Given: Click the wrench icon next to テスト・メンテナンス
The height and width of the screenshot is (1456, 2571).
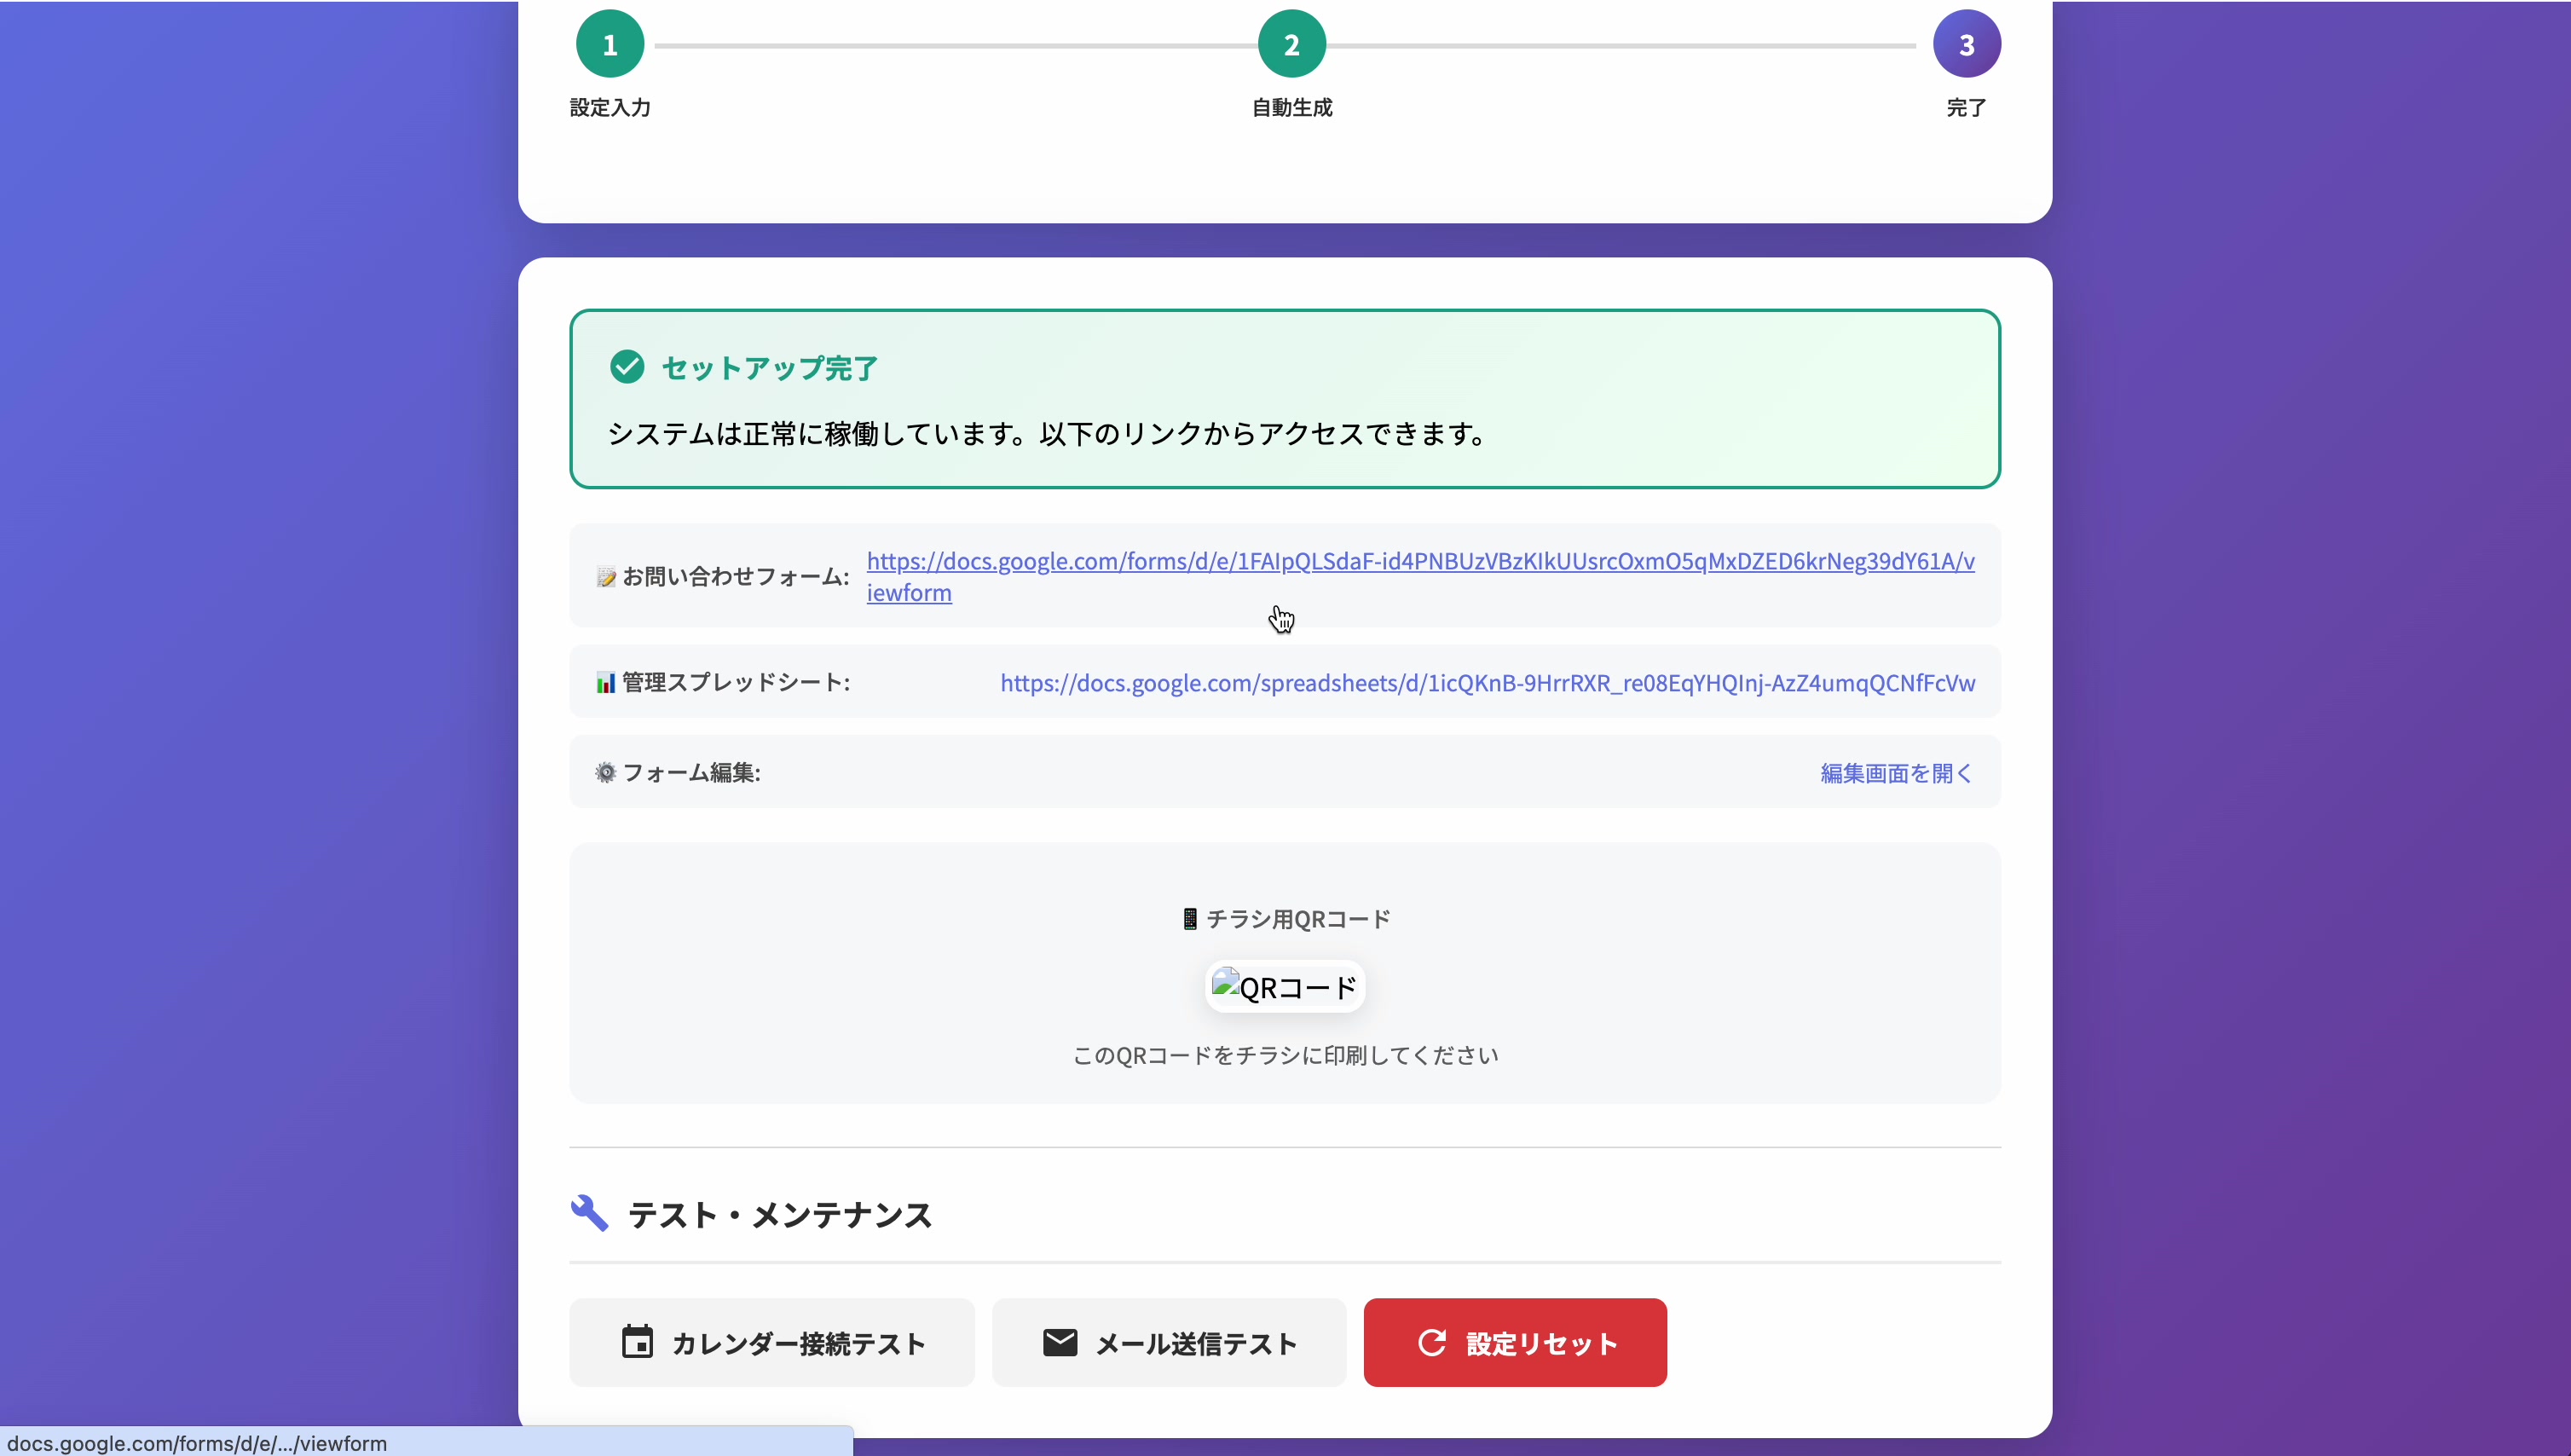Looking at the screenshot, I should [589, 1212].
